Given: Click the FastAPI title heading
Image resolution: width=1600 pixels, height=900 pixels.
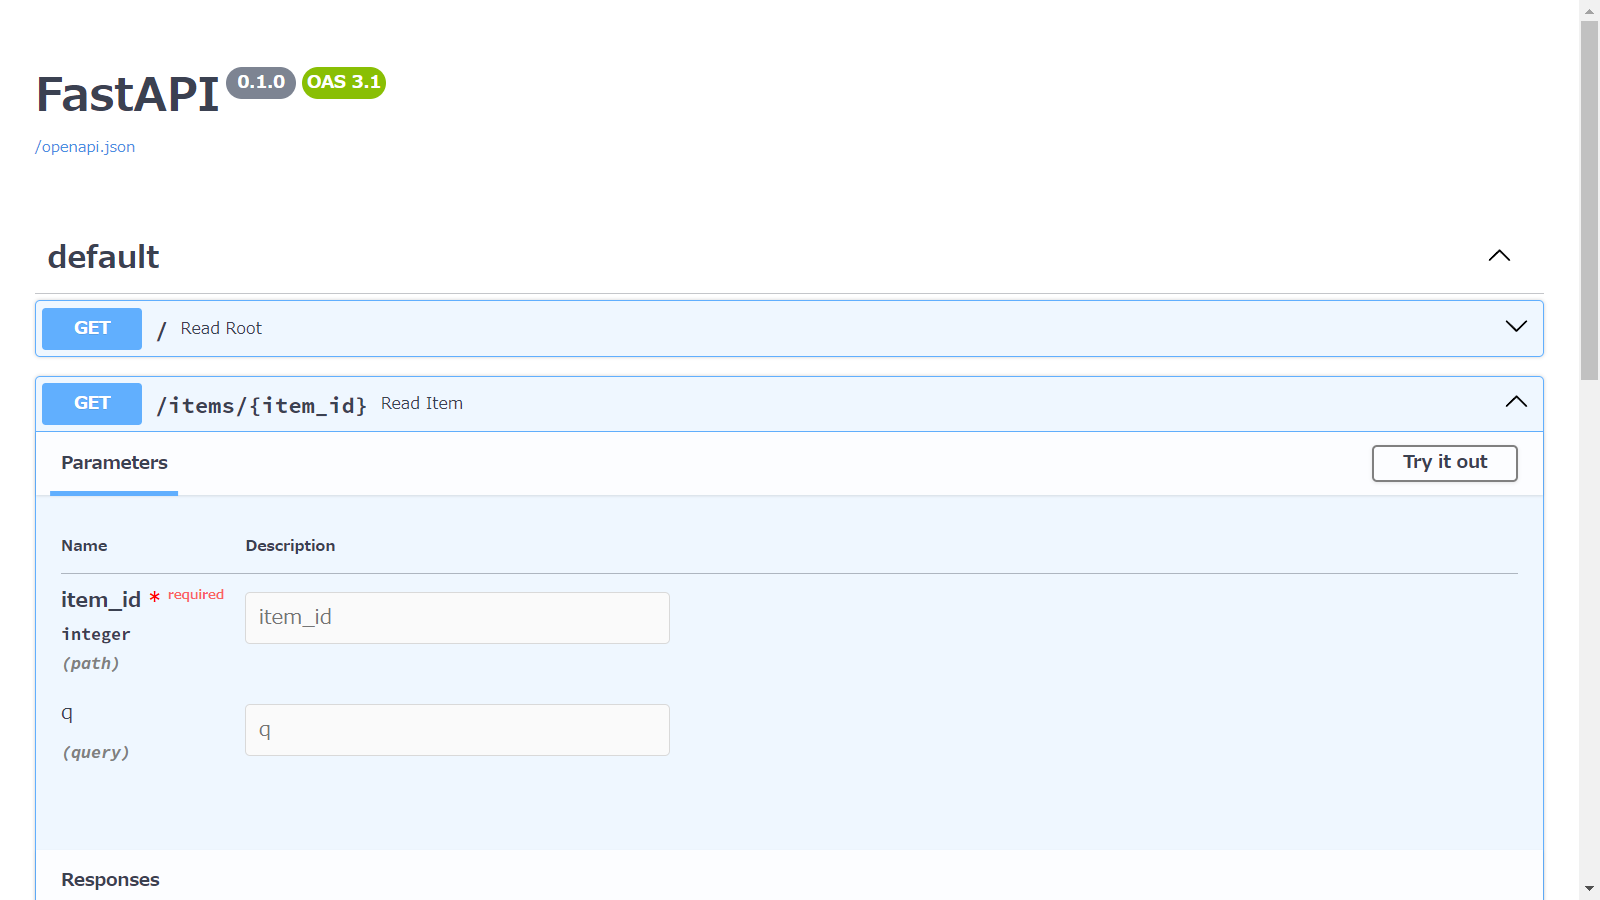Looking at the screenshot, I should [128, 95].
